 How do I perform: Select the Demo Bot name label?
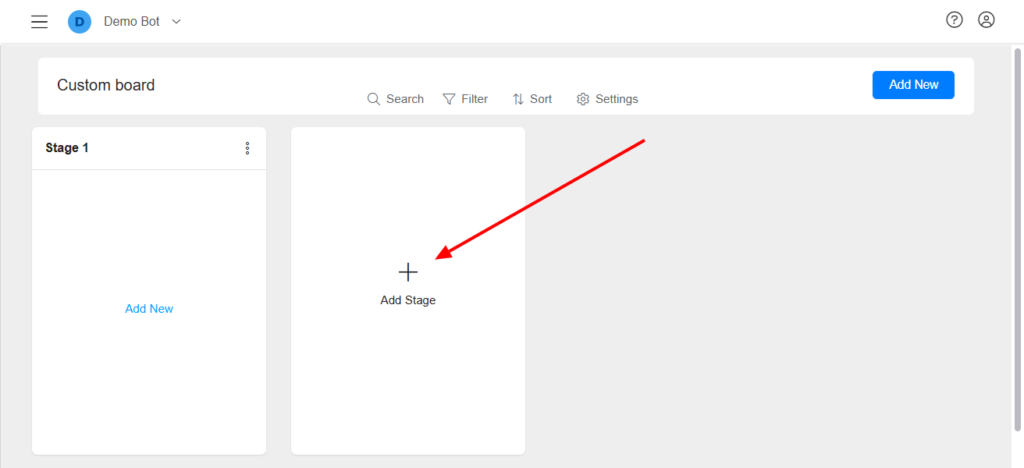(131, 21)
